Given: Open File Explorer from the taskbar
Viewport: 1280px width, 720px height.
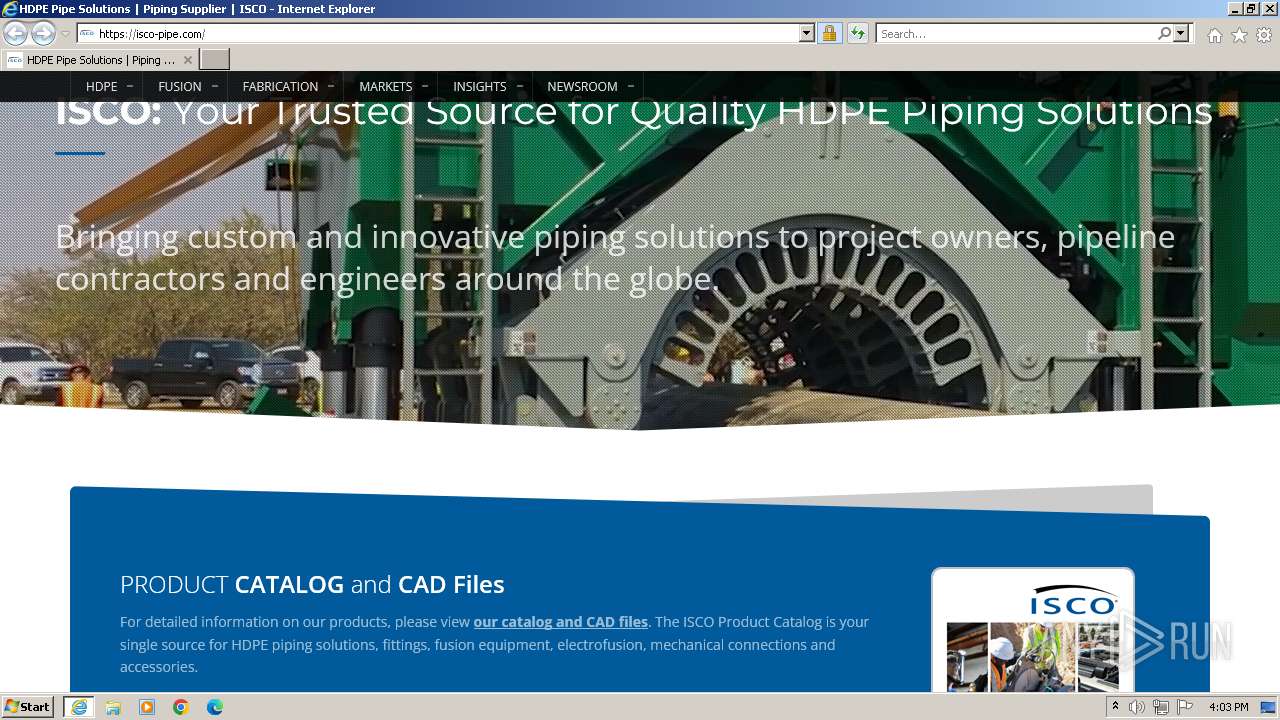Looking at the screenshot, I should pyautogui.click(x=113, y=707).
